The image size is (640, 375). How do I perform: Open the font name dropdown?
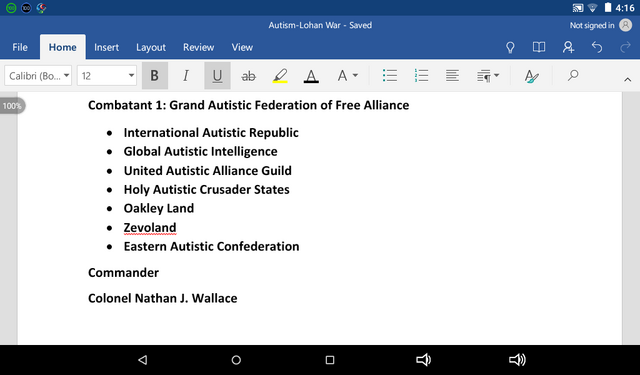tap(38, 75)
